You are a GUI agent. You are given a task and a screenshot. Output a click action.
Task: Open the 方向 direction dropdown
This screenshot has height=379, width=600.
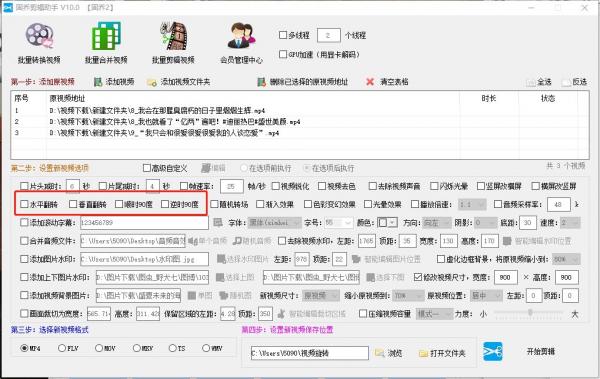tap(437, 222)
